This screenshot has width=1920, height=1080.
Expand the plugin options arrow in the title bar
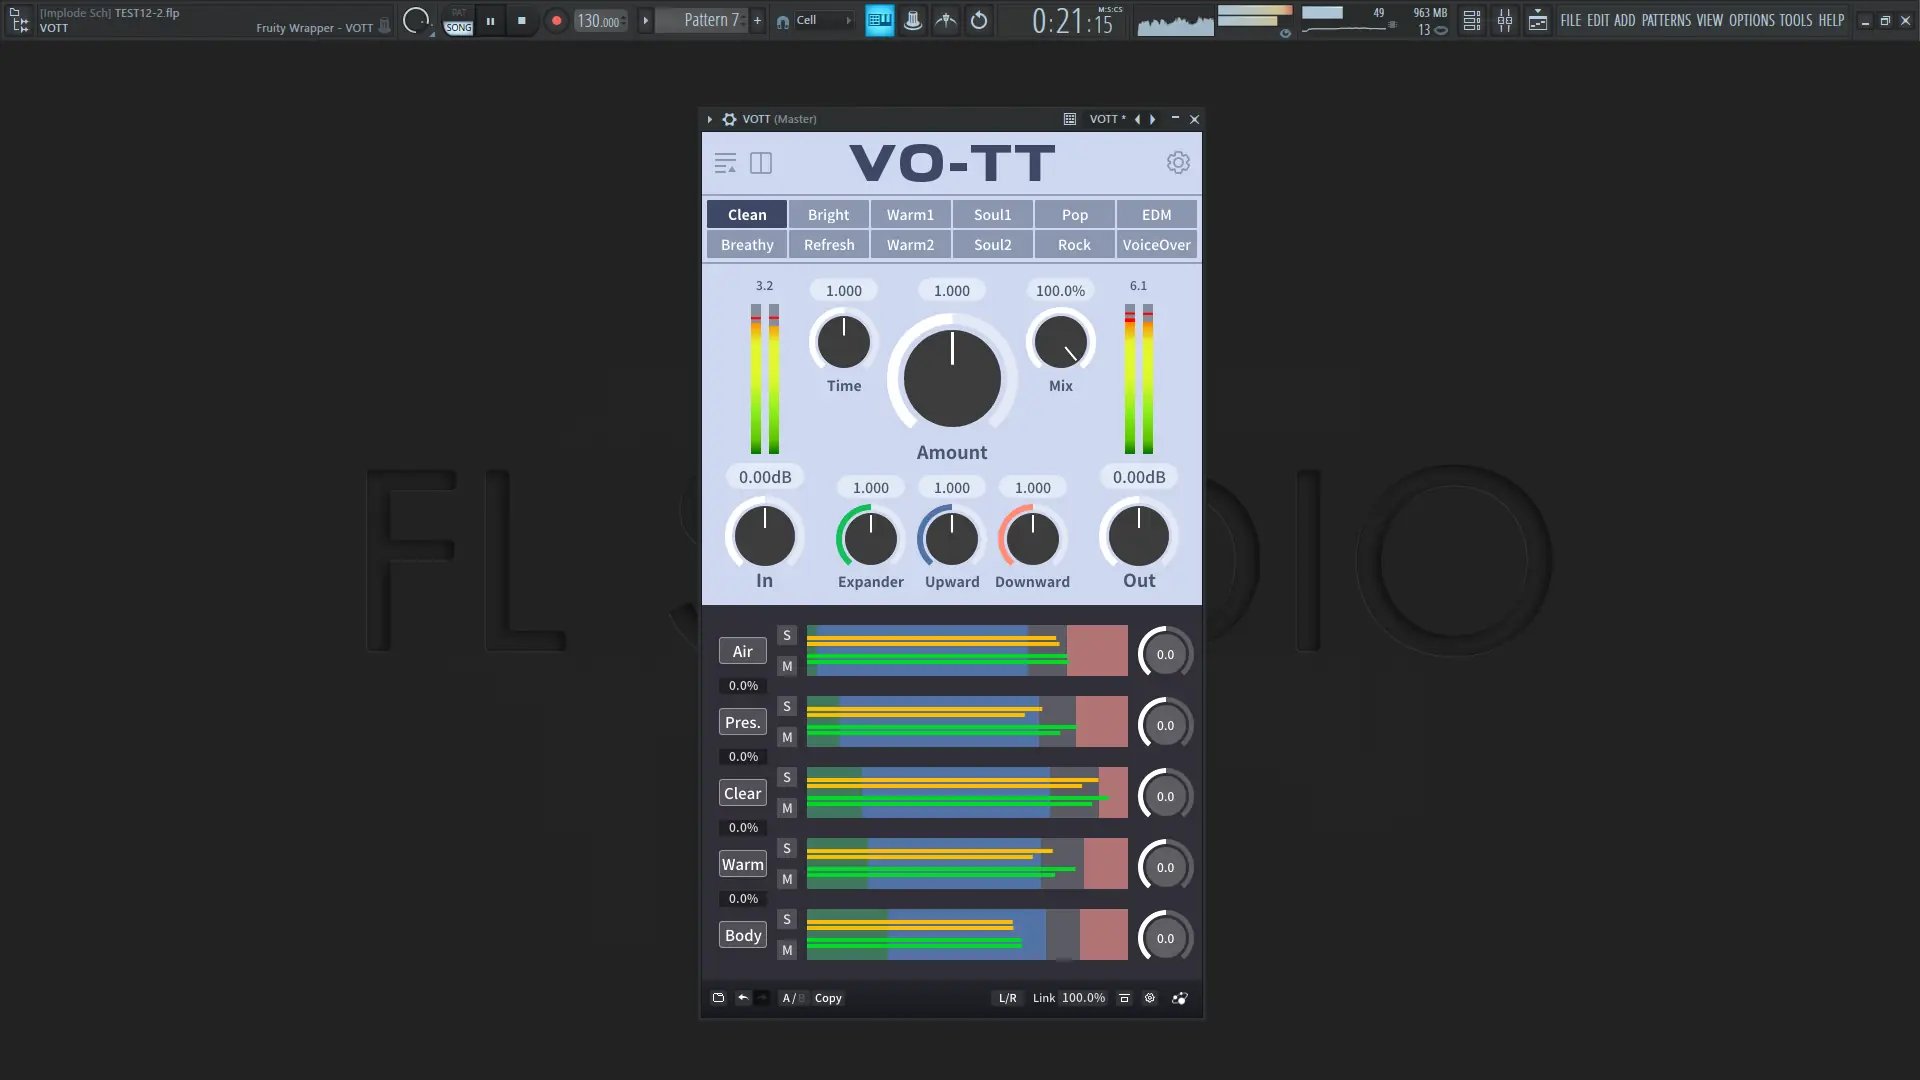(x=710, y=119)
